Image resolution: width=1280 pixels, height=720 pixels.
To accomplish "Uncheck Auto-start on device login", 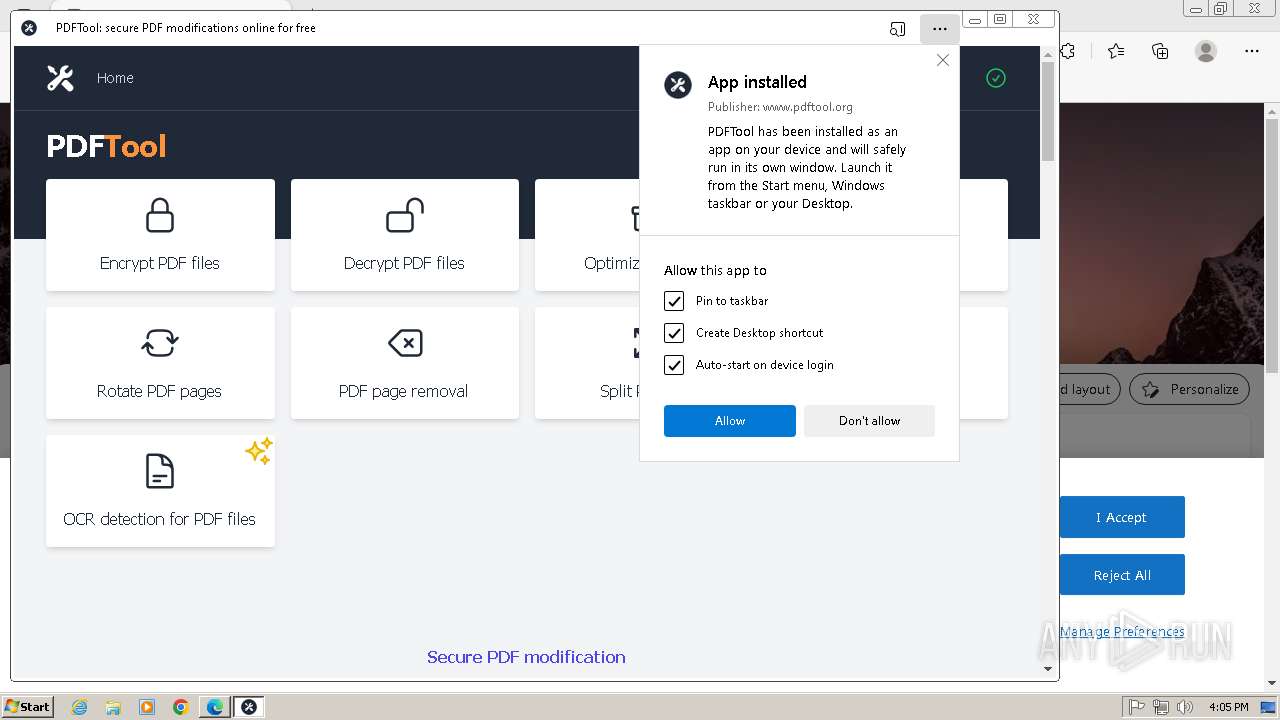I will [674, 365].
